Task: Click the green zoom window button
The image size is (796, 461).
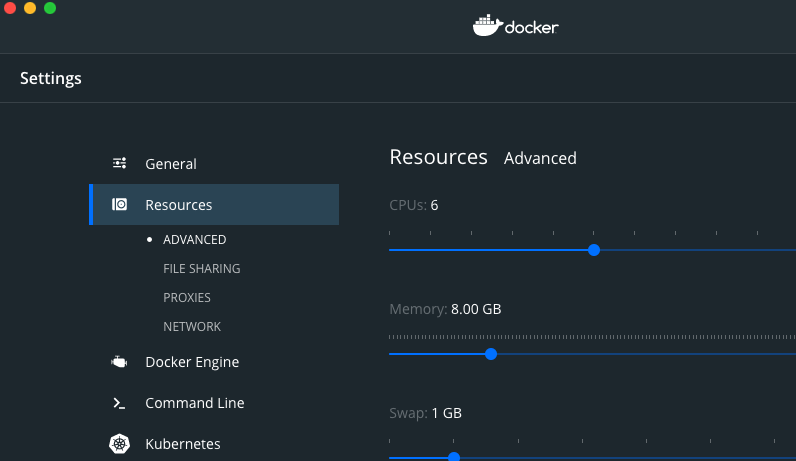Action: pos(50,8)
